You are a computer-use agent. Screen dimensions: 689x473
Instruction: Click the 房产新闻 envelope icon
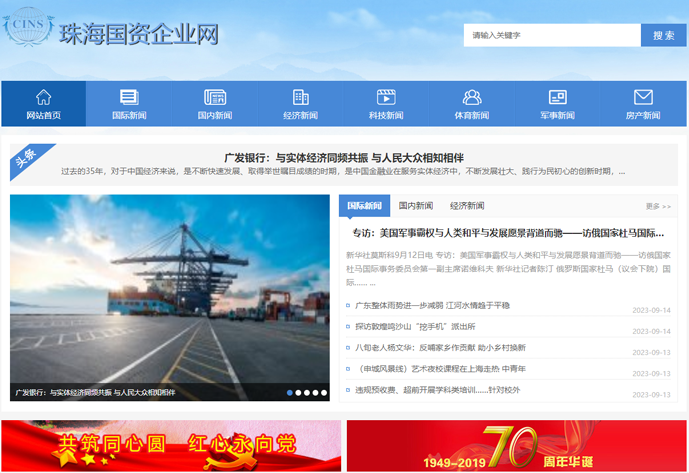click(x=643, y=97)
